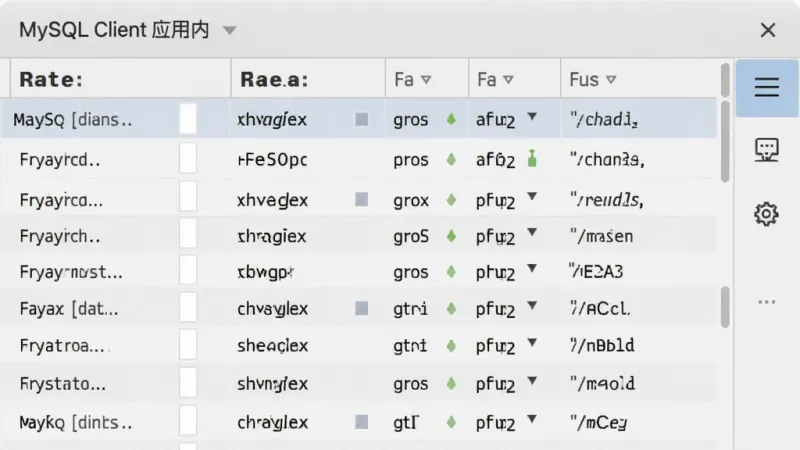This screenshot has width=800, height=450.
Task: Open the pfu2 dropdown in the Maykq row
Action: [x=532, y=419]
